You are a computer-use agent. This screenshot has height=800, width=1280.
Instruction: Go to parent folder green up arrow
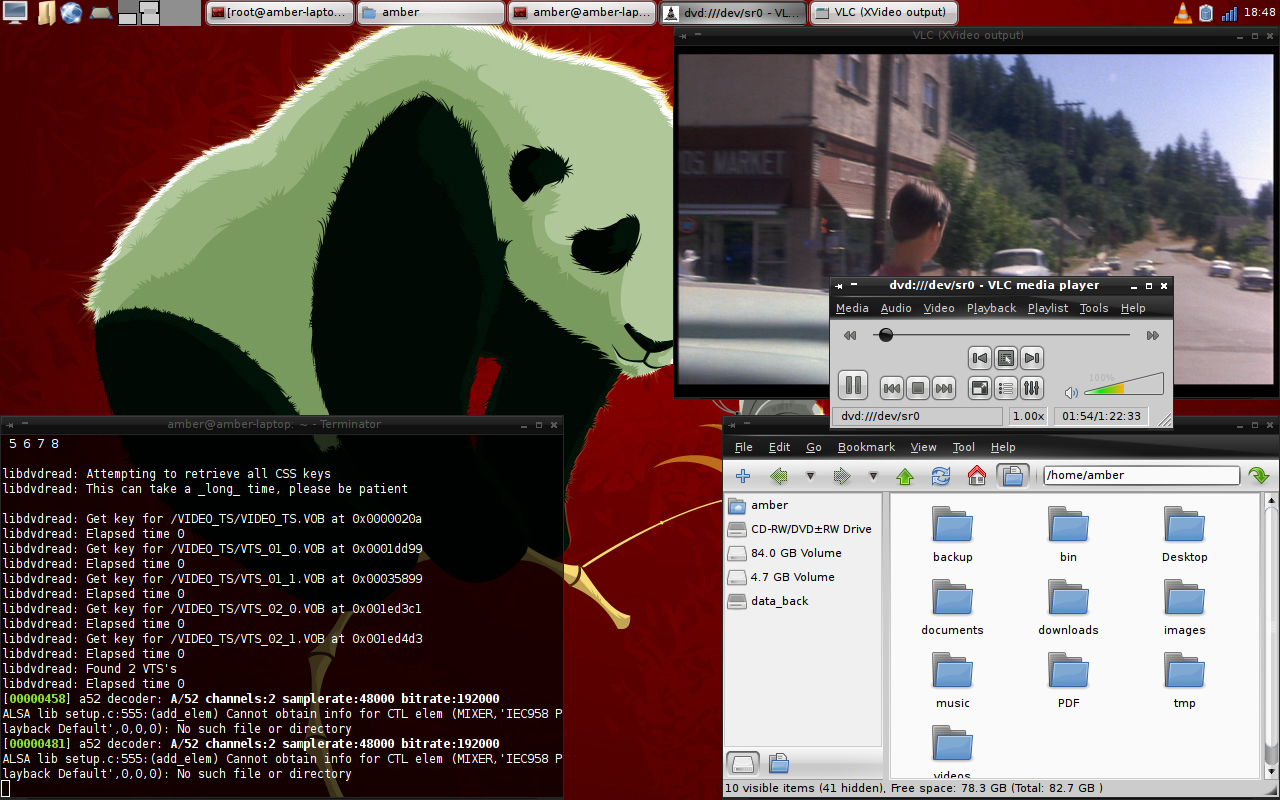click(x=905, y=476)
